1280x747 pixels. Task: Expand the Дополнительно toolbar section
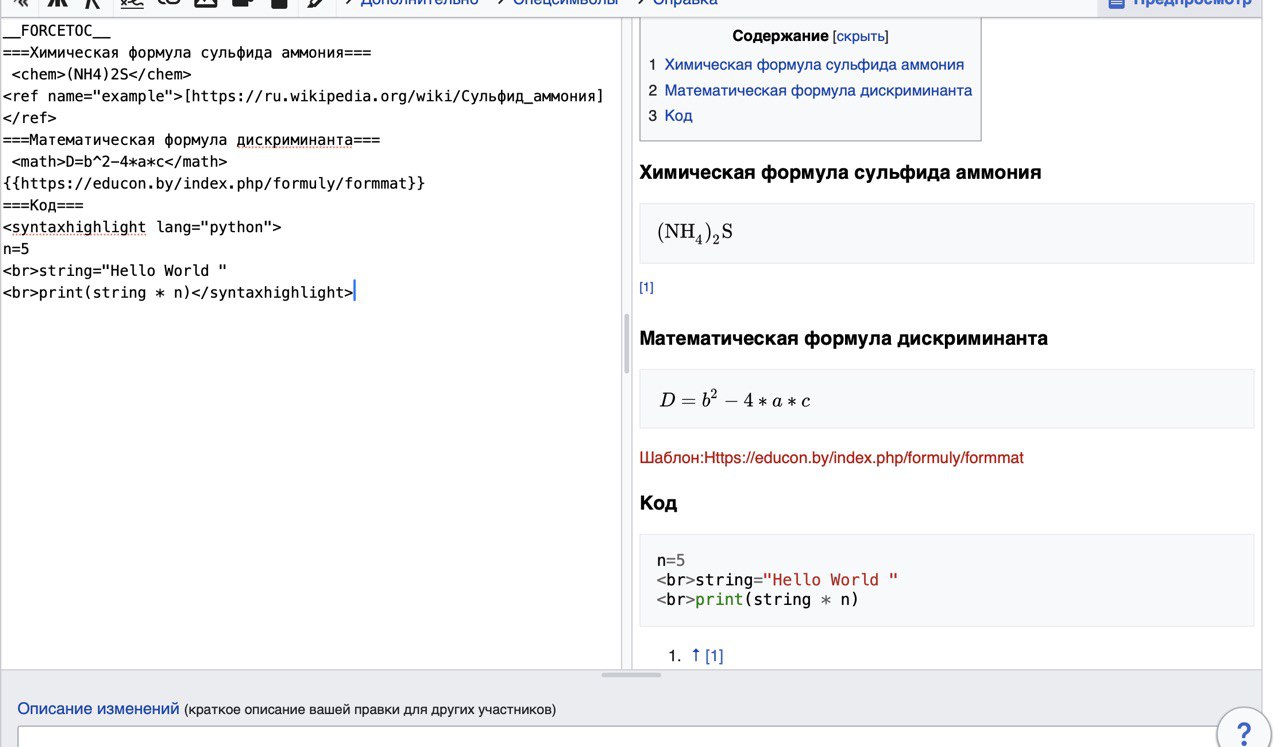(x=411, y=2)
